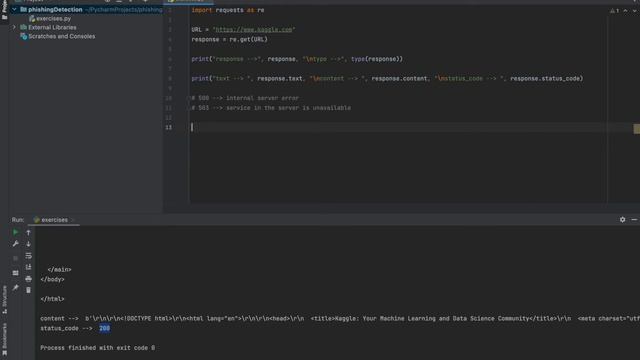Click the restore layout icon in Run panel
Image resolution: width=640 pixels, height=360 pixels.
[x=16, y=273]
